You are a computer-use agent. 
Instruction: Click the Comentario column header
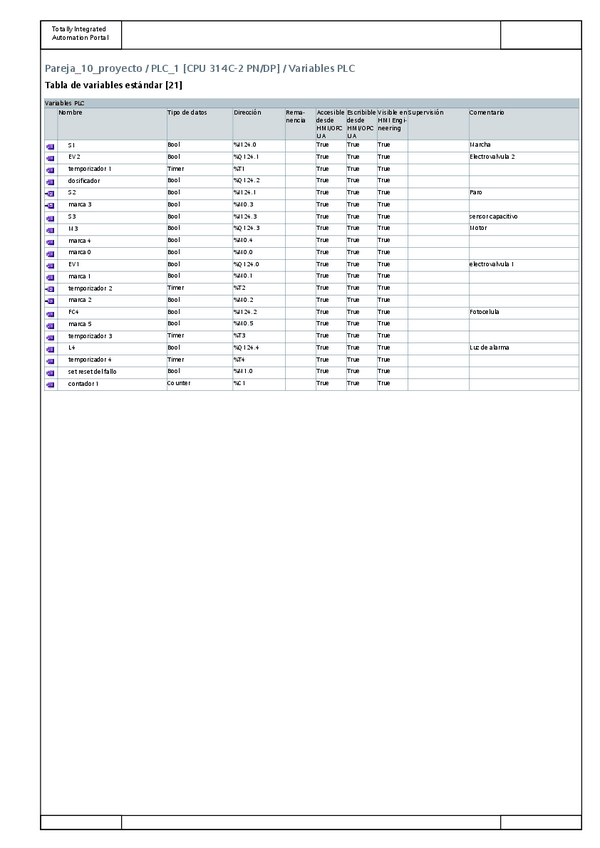[524, 124]
